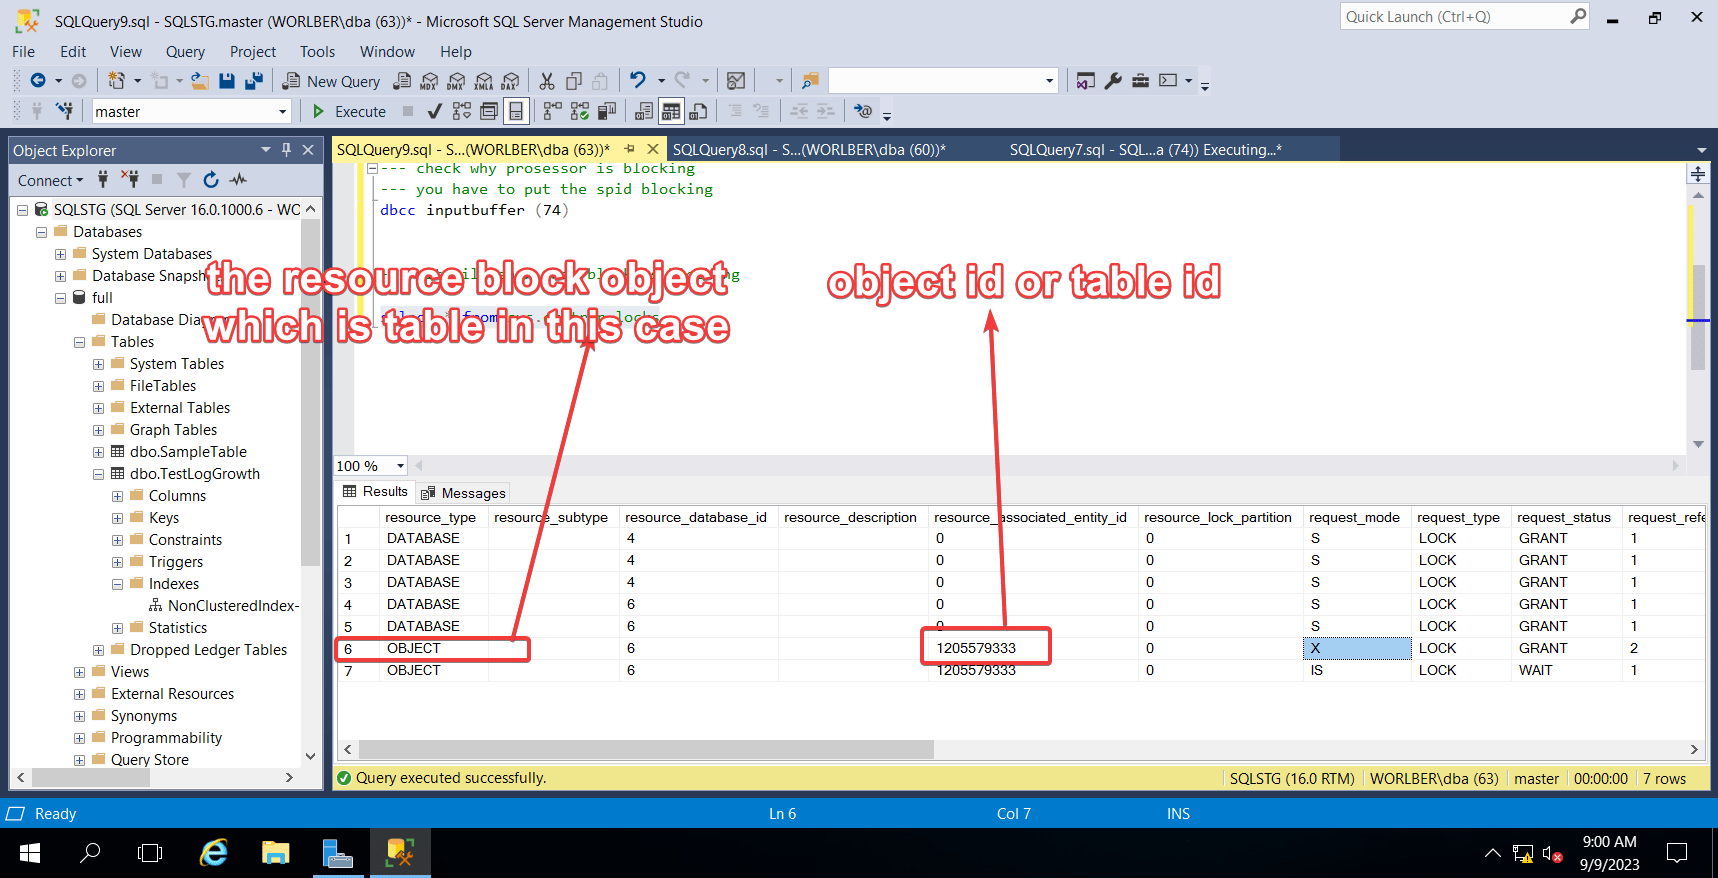Click the Disconnect icon in Object Explorer
The image size is (1718, 878).
point(130,180)
